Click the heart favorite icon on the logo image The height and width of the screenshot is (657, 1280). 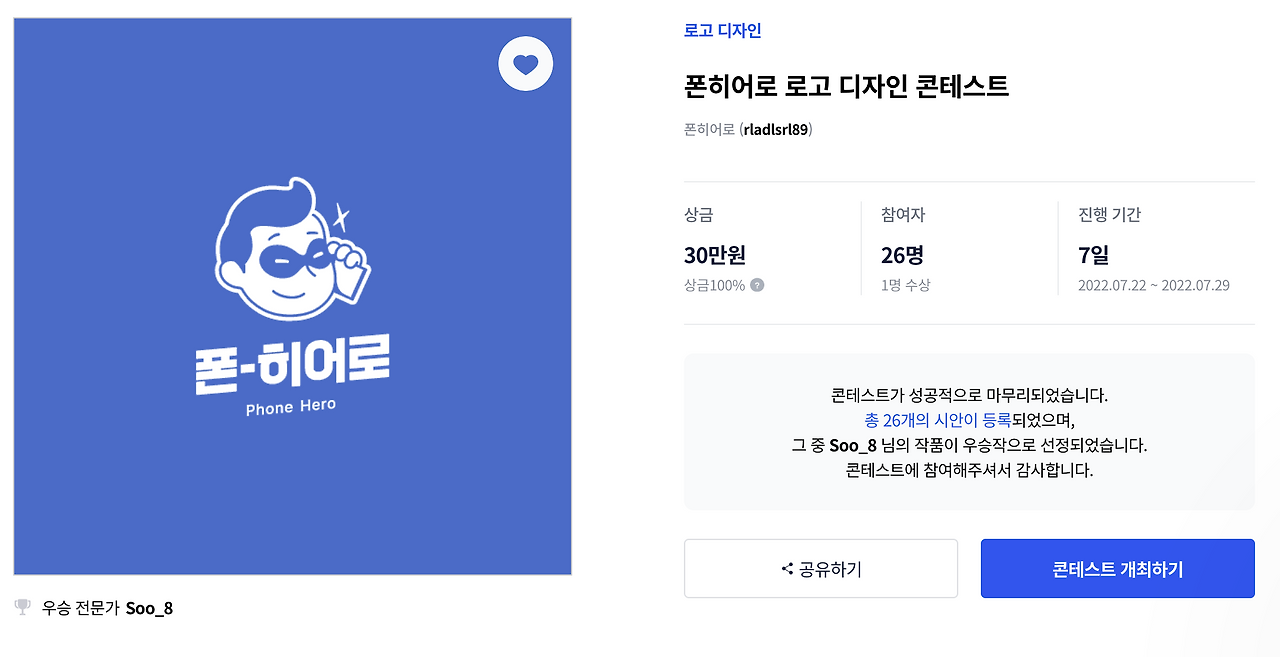point(525,63)
